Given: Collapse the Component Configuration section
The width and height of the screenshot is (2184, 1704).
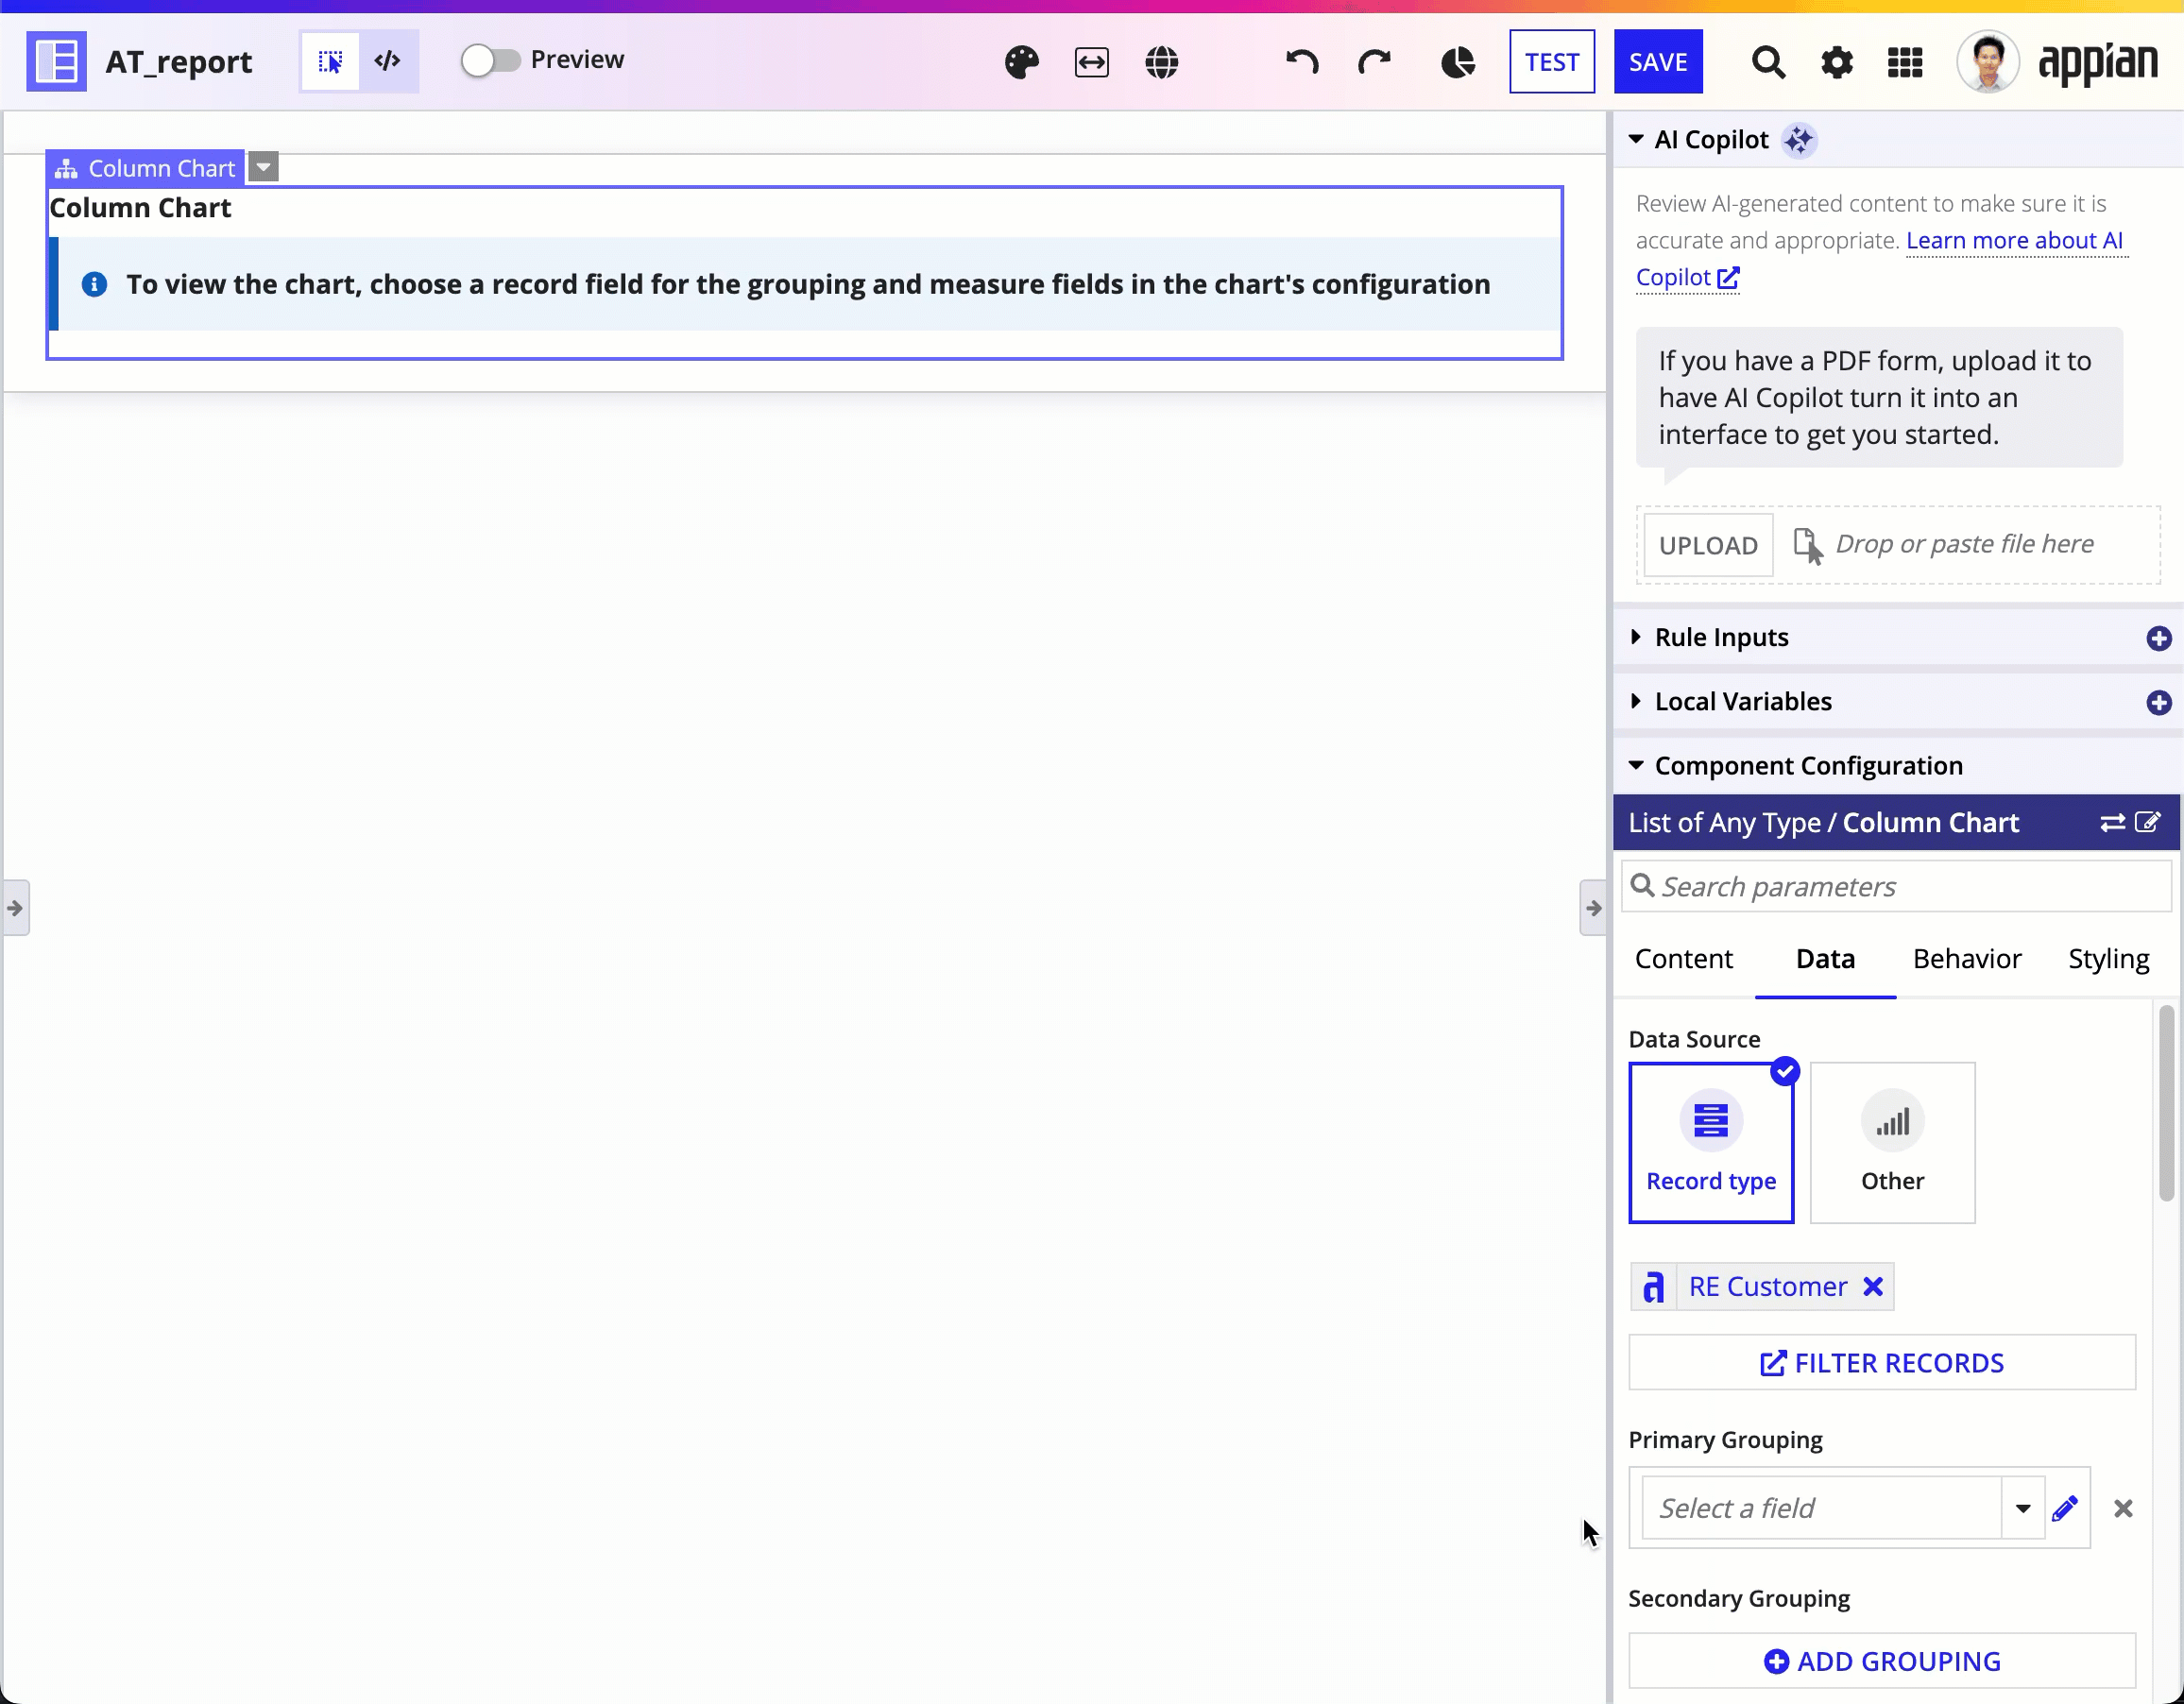Looking at the screenshot, I should tap(1635, 765).
